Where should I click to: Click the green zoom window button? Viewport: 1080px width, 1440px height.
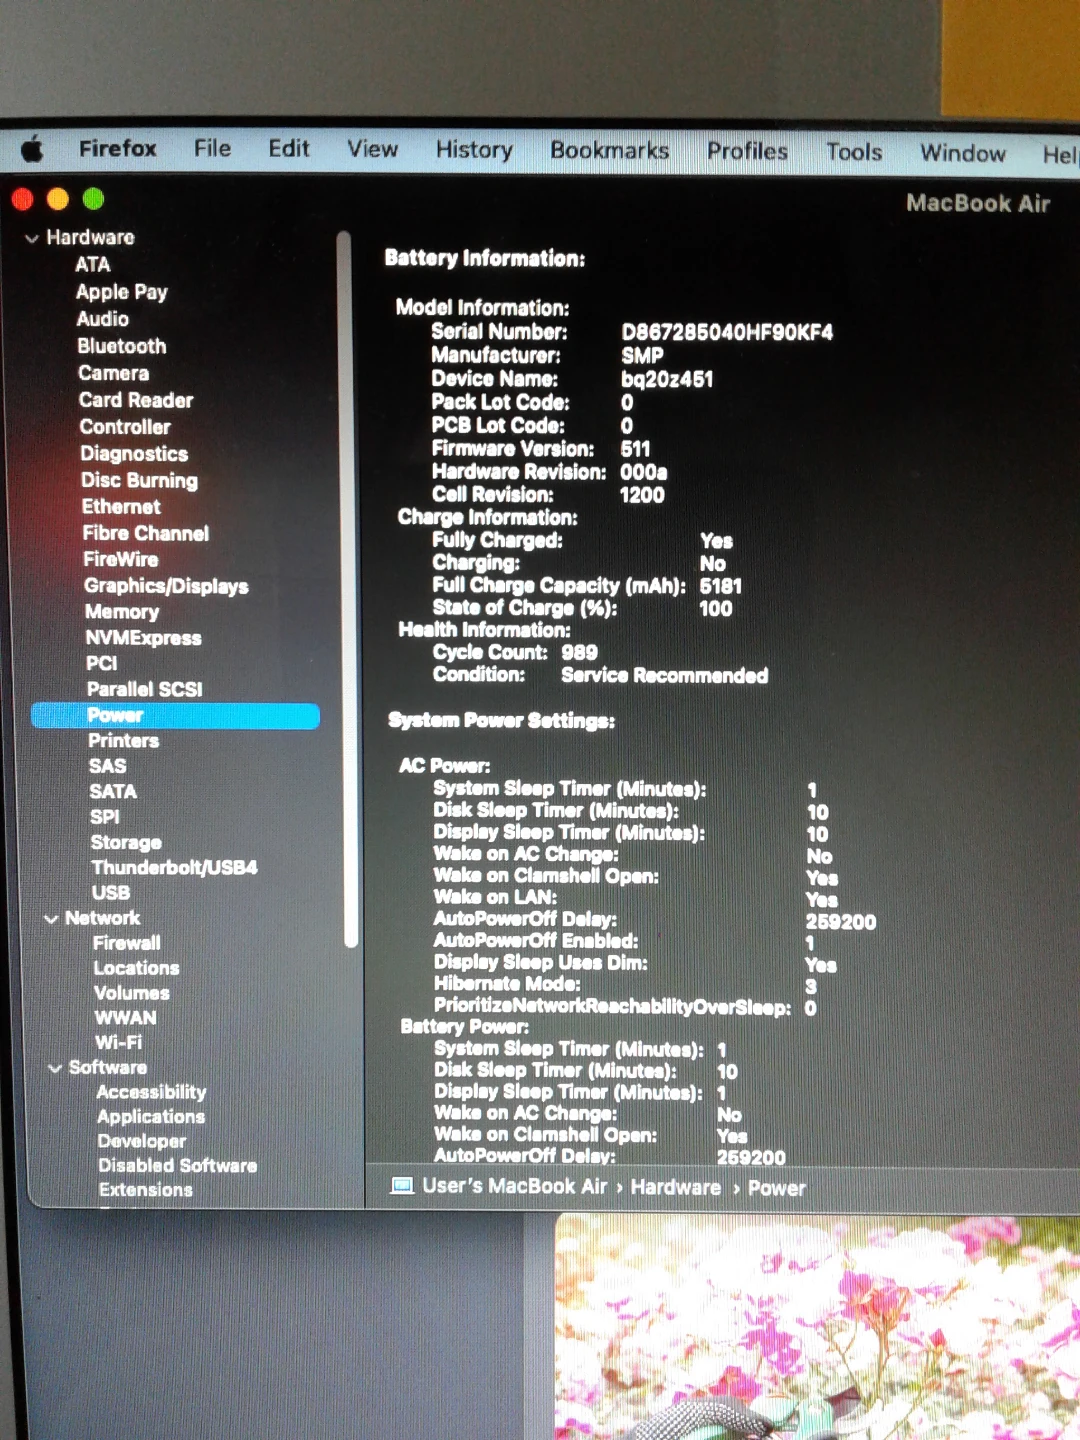[93, 199]
